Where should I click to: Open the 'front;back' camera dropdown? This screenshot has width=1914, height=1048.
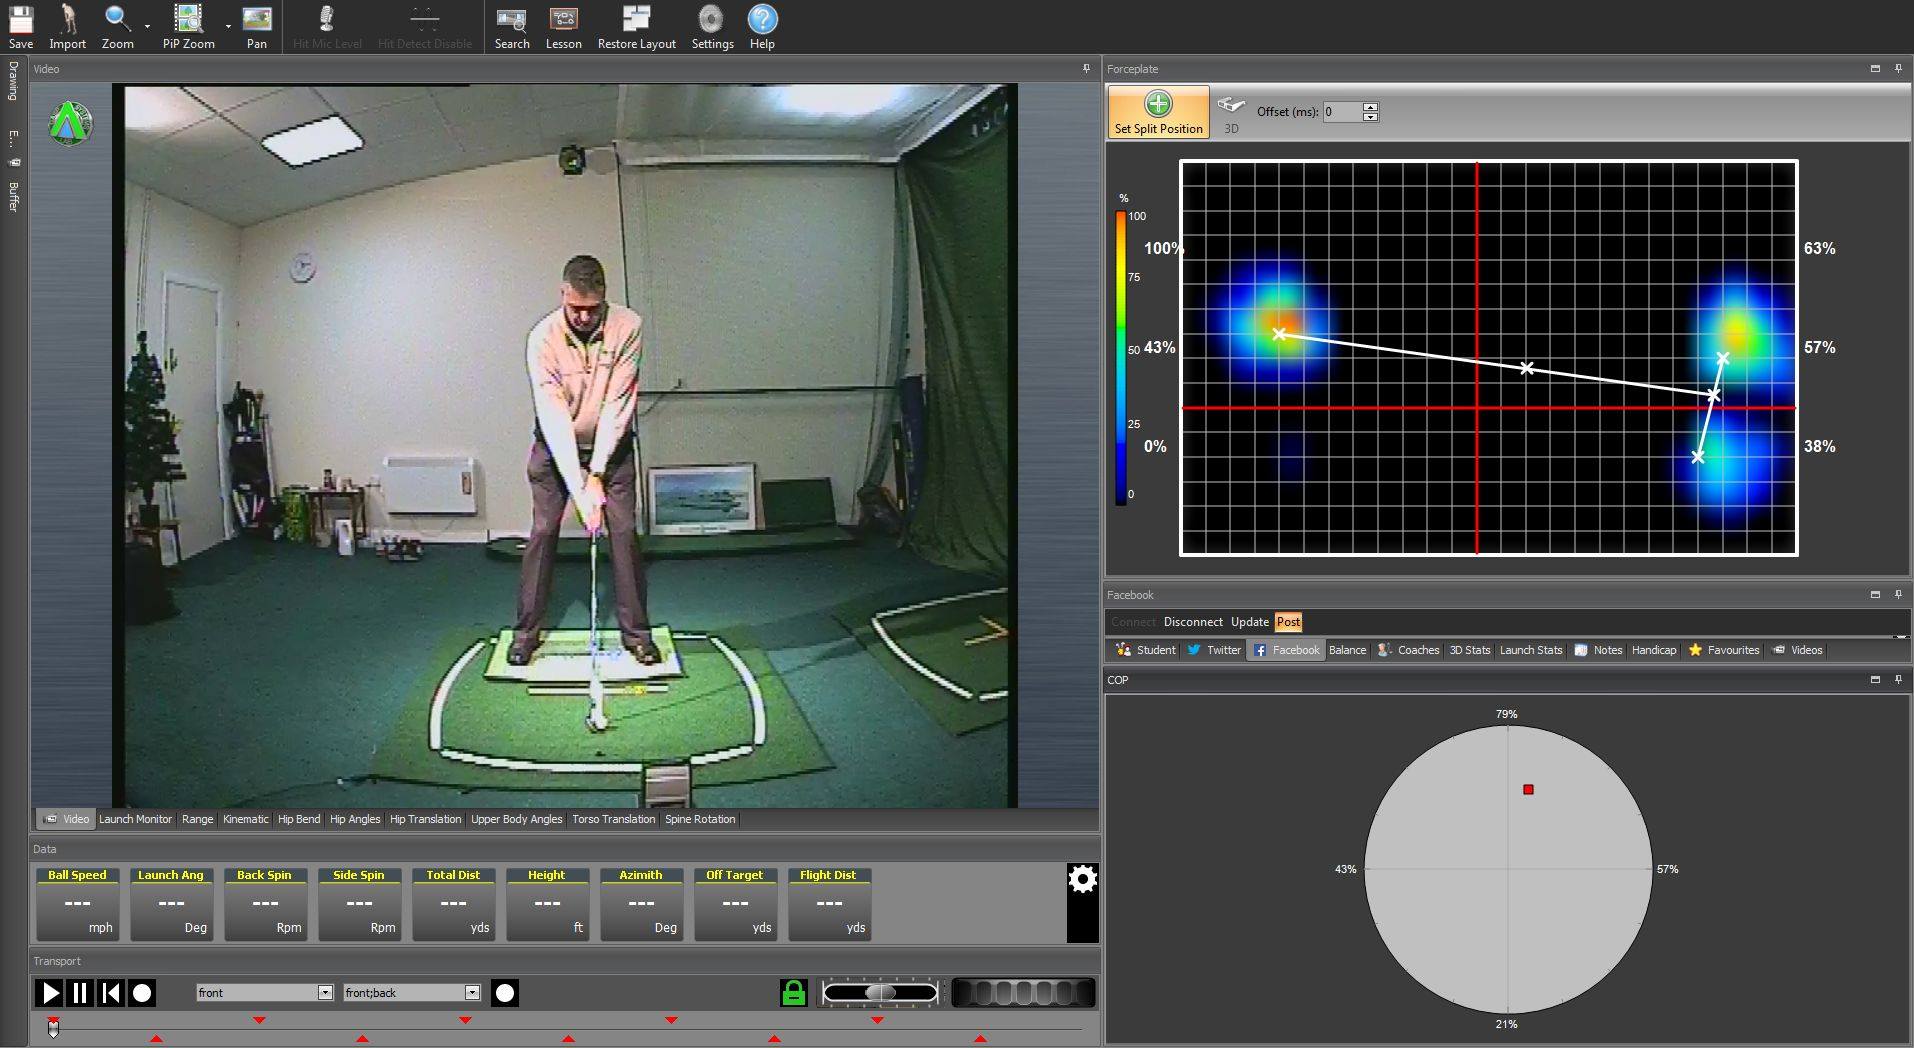[472, 992]
